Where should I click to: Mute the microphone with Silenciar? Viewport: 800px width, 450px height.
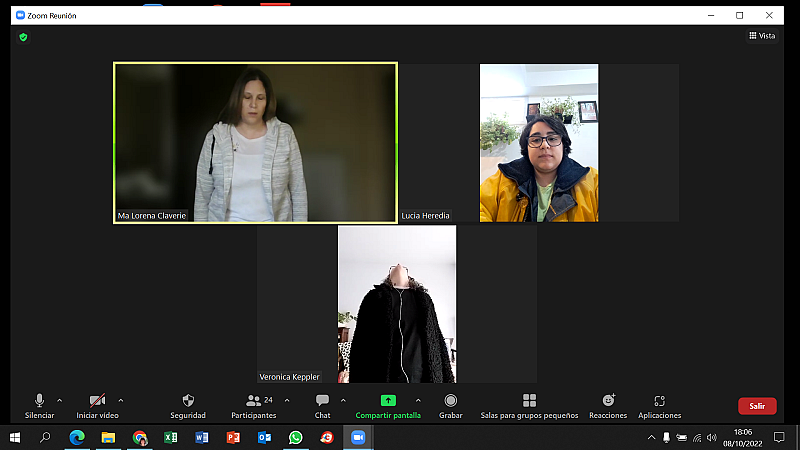click(39, 405)
